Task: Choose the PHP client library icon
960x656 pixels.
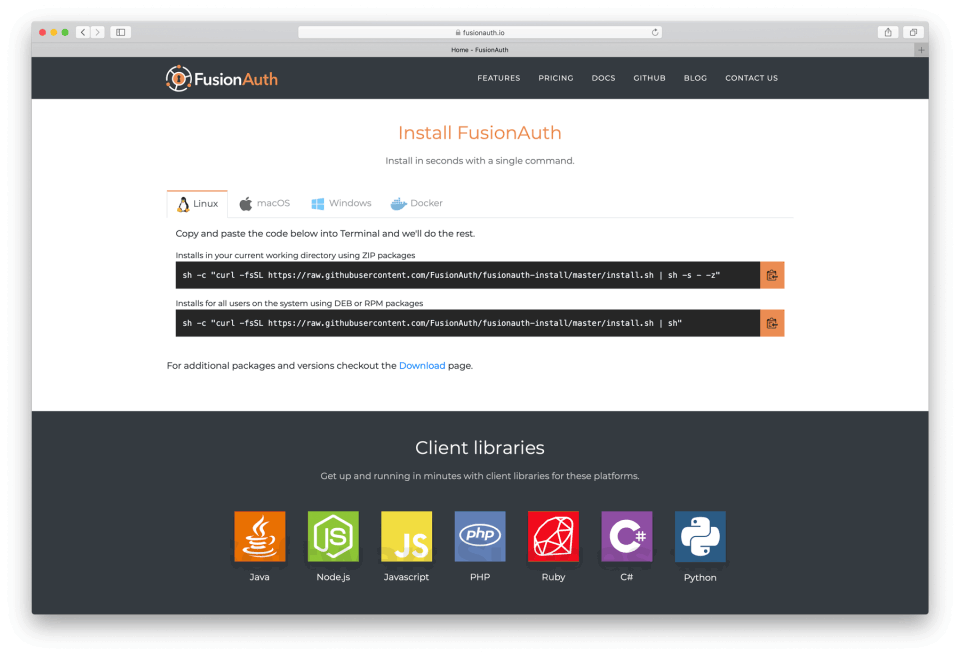Action: coord(480,536)
